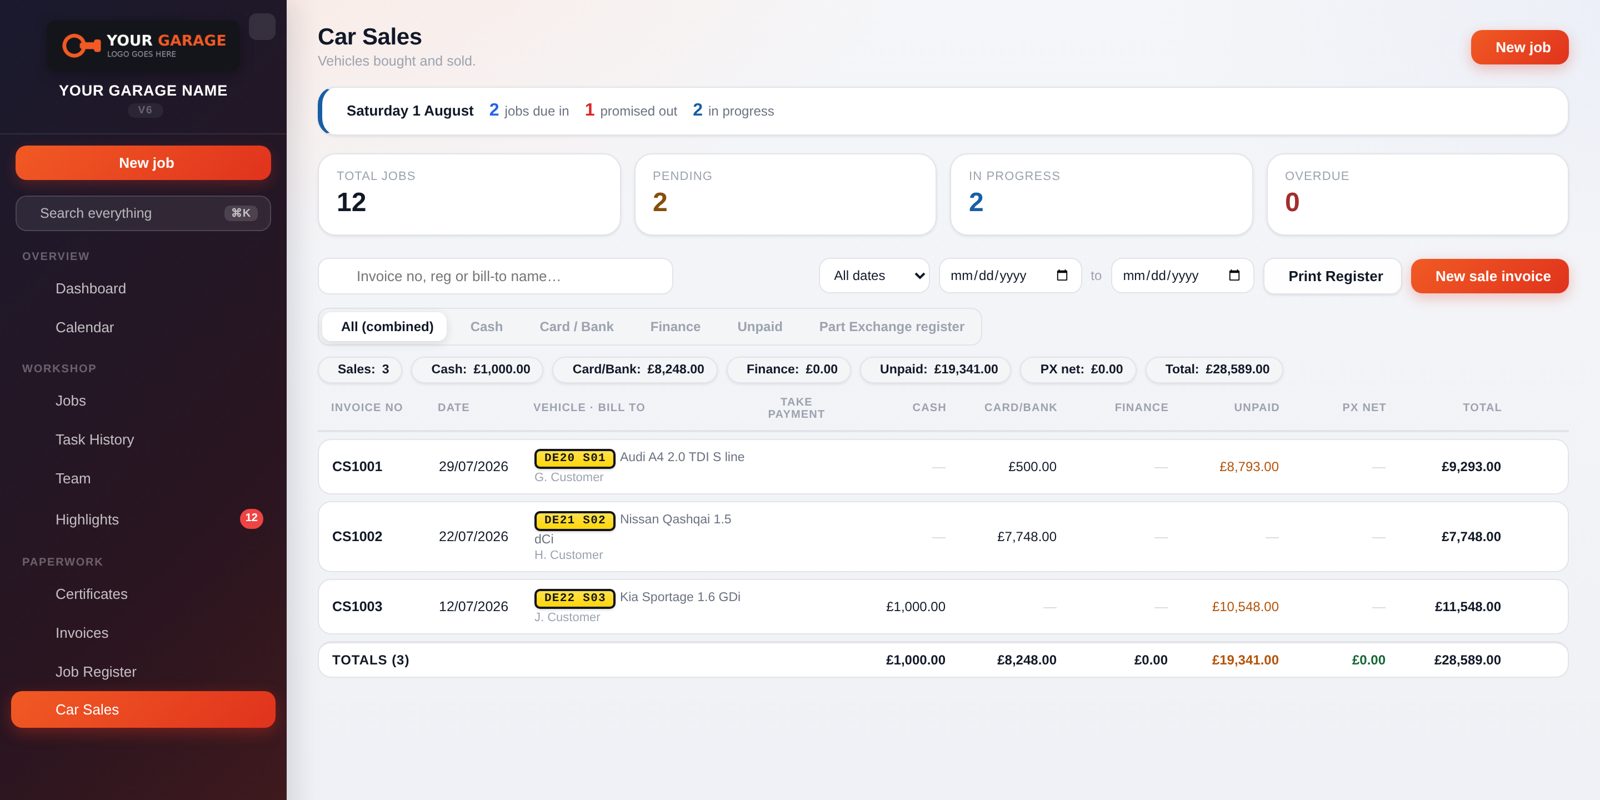1600x800 pixels.
Task: Open the Team page
Action: tap(143, 479)
